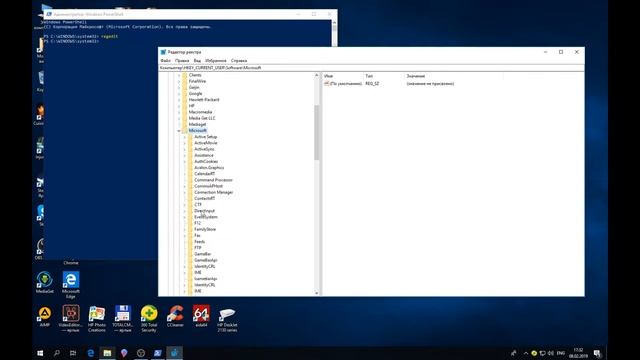Screen dimensions: 640x360
Task: Click the registry path address bar
Action: tap(371, 68)
